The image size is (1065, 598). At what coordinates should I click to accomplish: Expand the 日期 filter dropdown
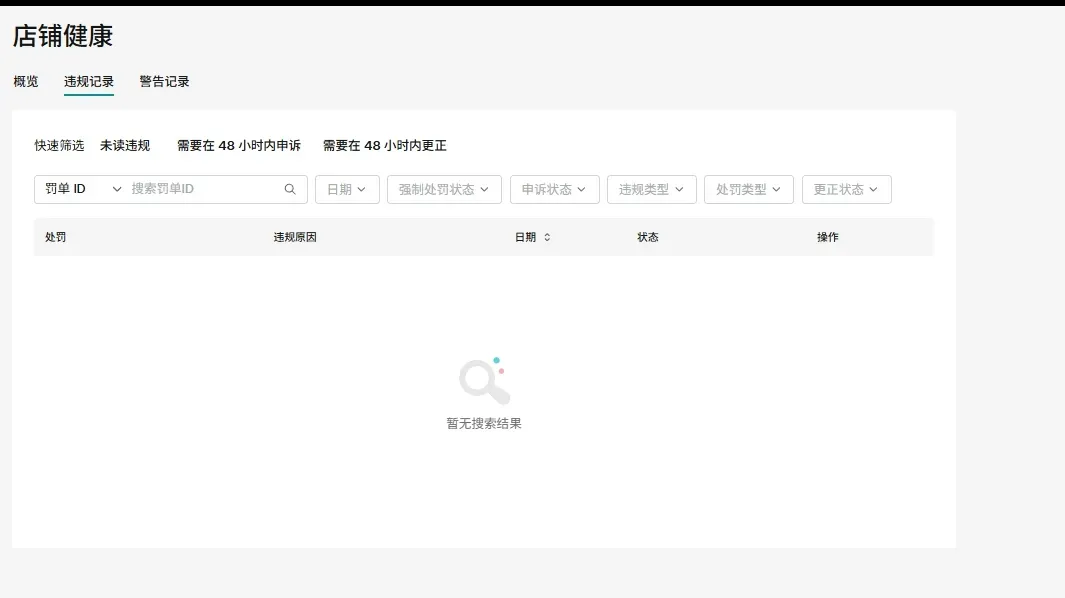(x=347, y=190)
